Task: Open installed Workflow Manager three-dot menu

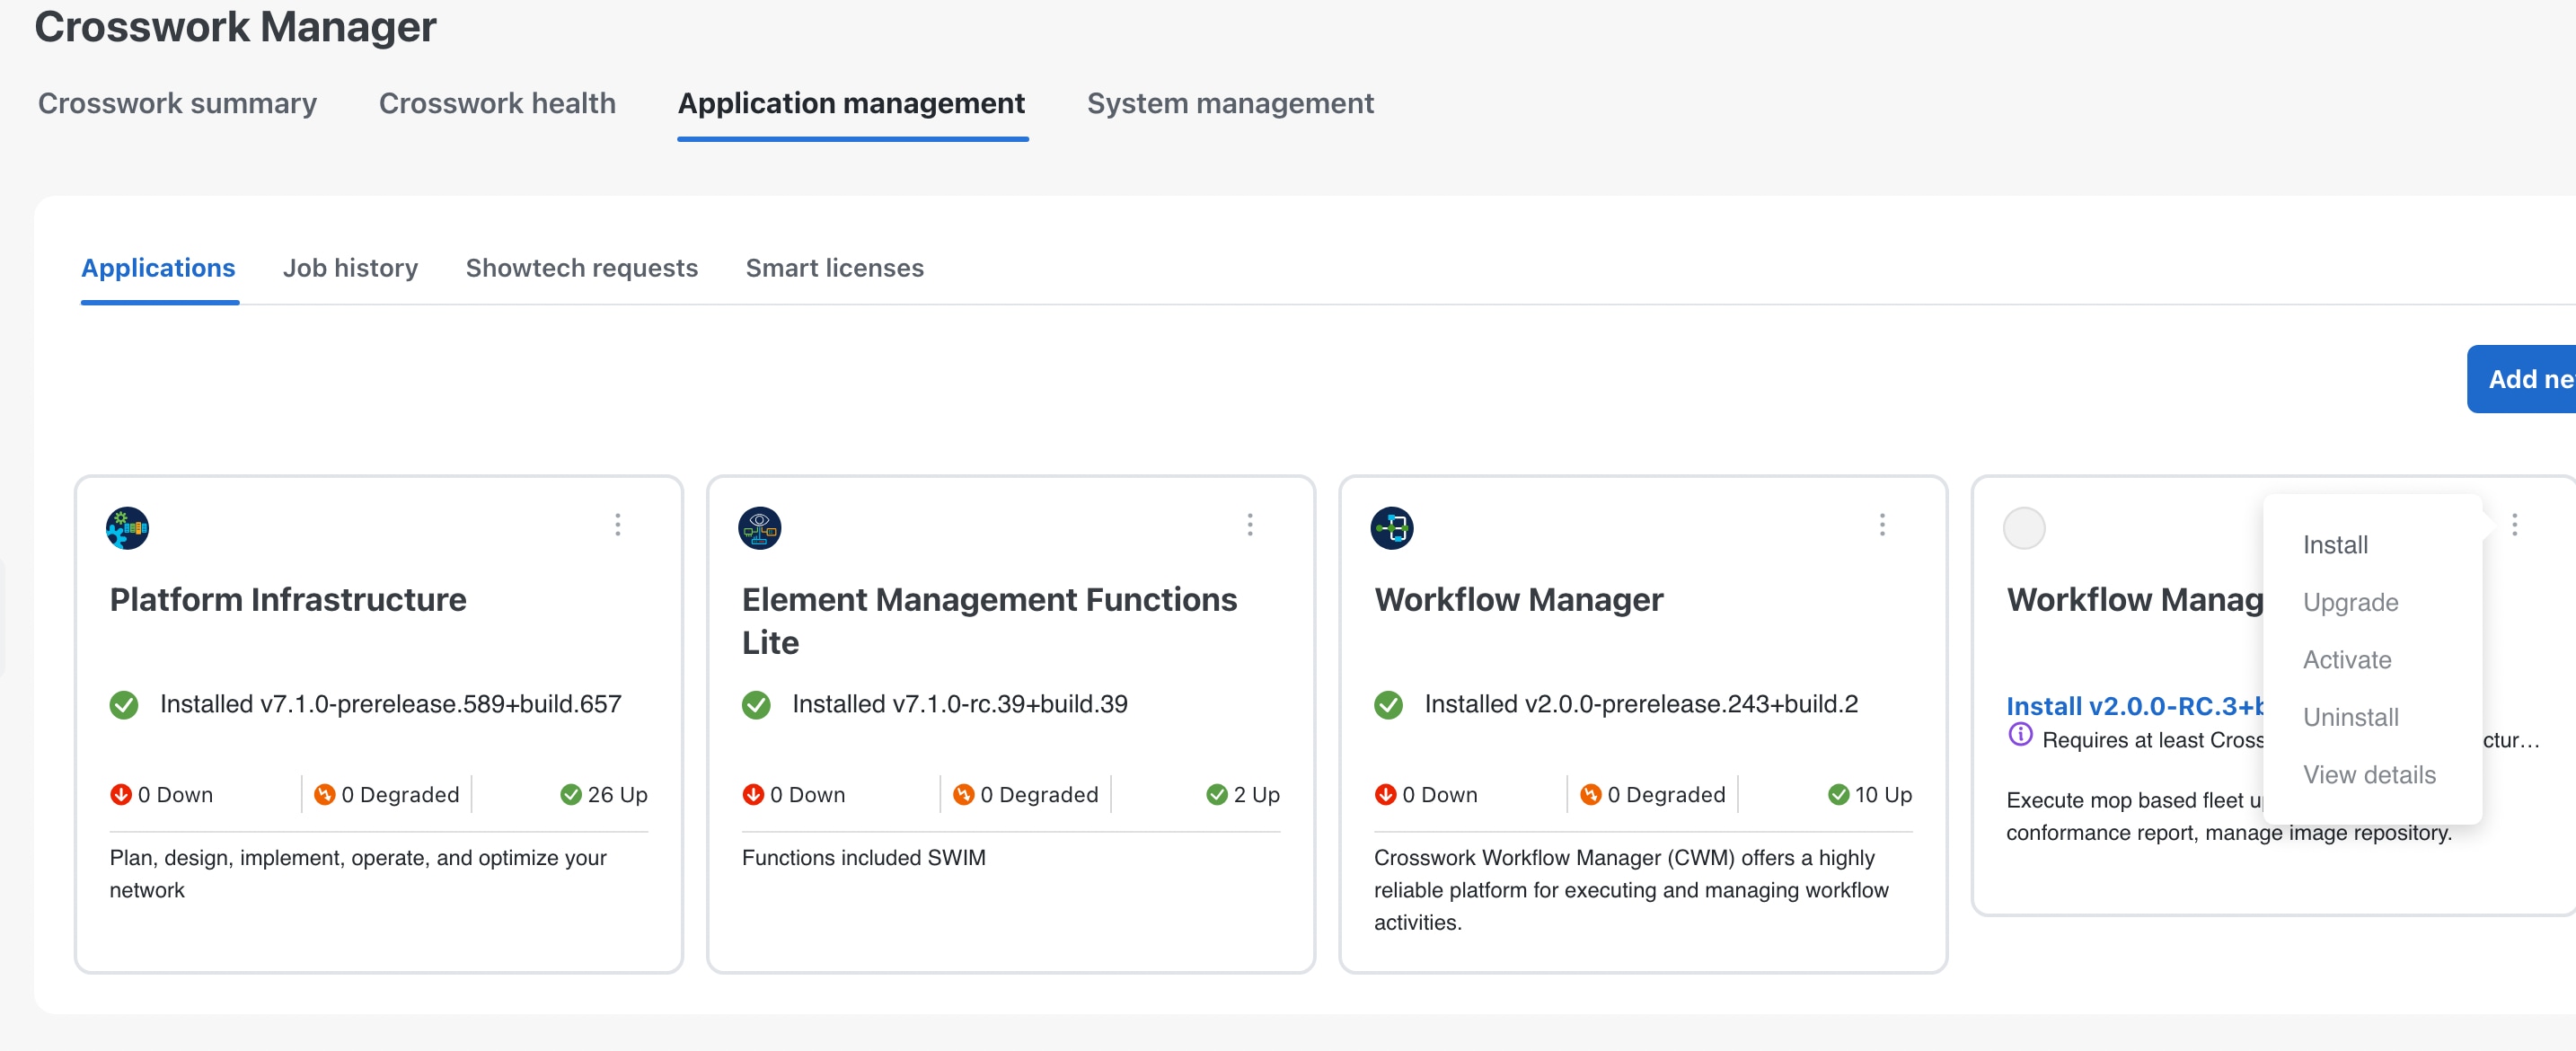Action: 1882,524
